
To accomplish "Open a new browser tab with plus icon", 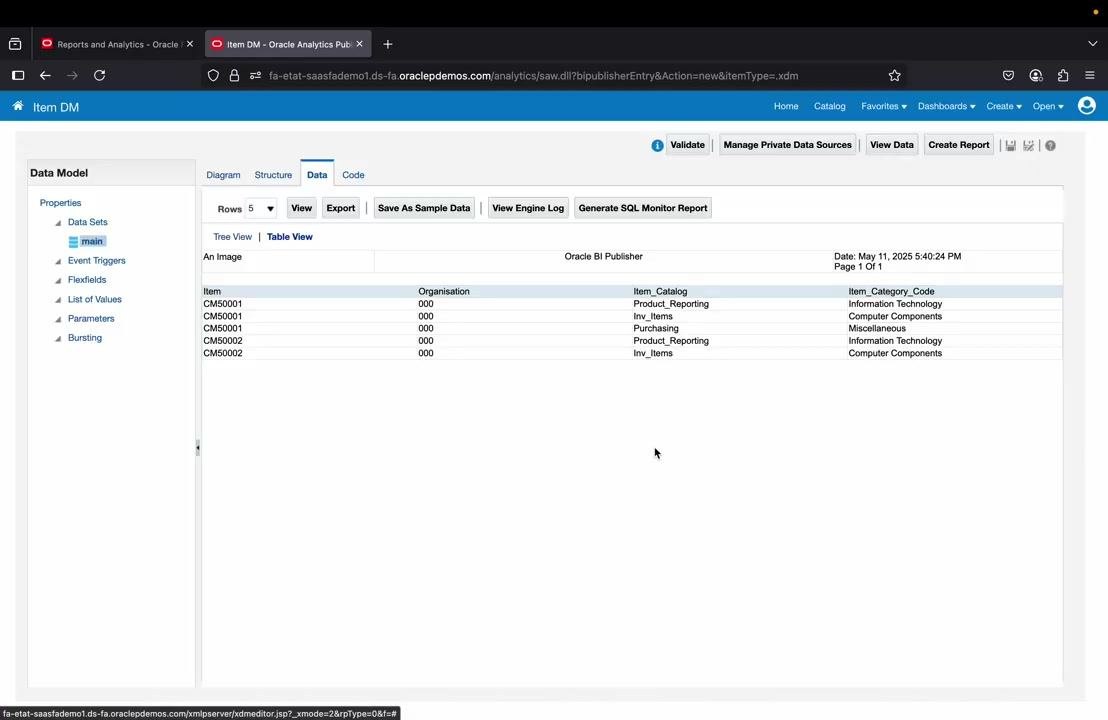I will 387,44.
